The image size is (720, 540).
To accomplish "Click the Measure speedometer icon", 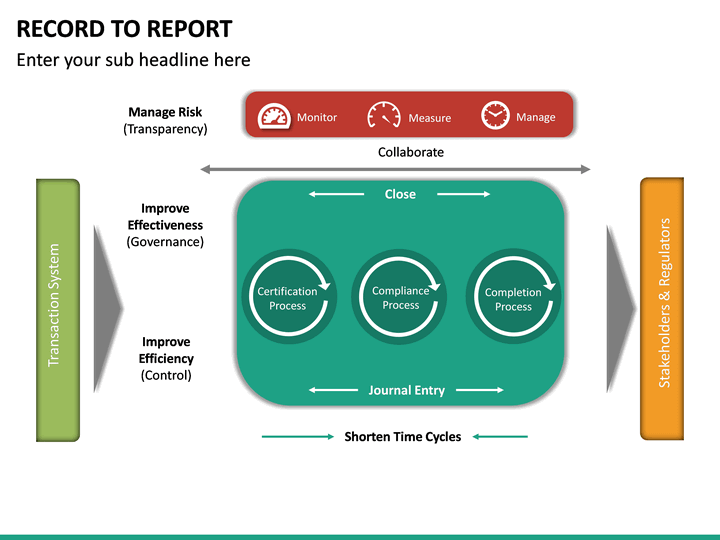I will tap(384, 116).
